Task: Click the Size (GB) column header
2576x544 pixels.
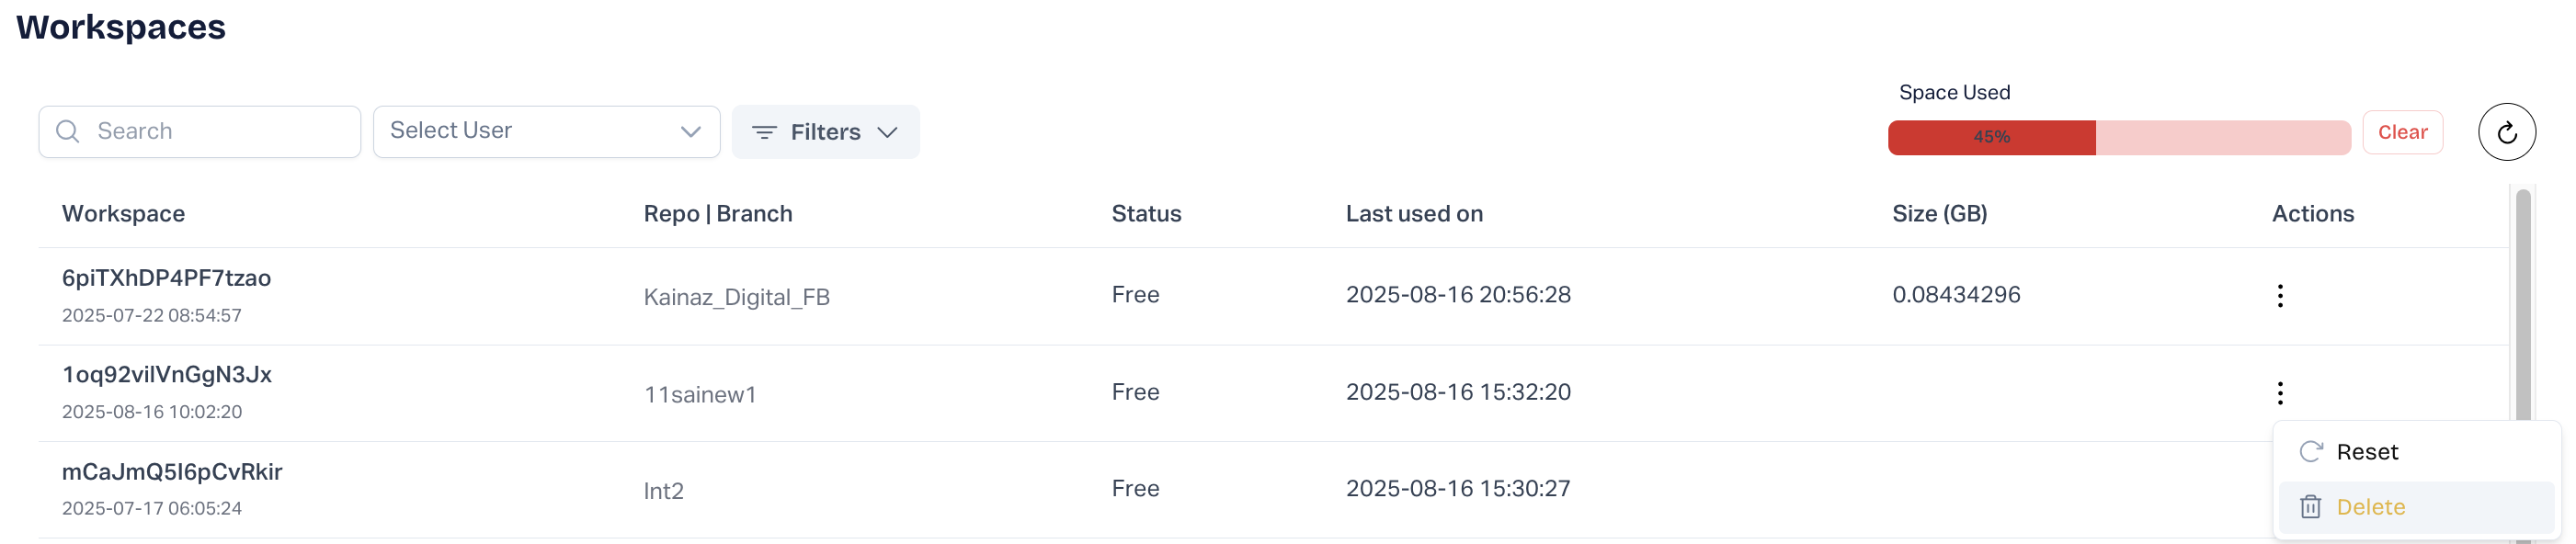Action: pyautogui.click(x=1938, y=214)
